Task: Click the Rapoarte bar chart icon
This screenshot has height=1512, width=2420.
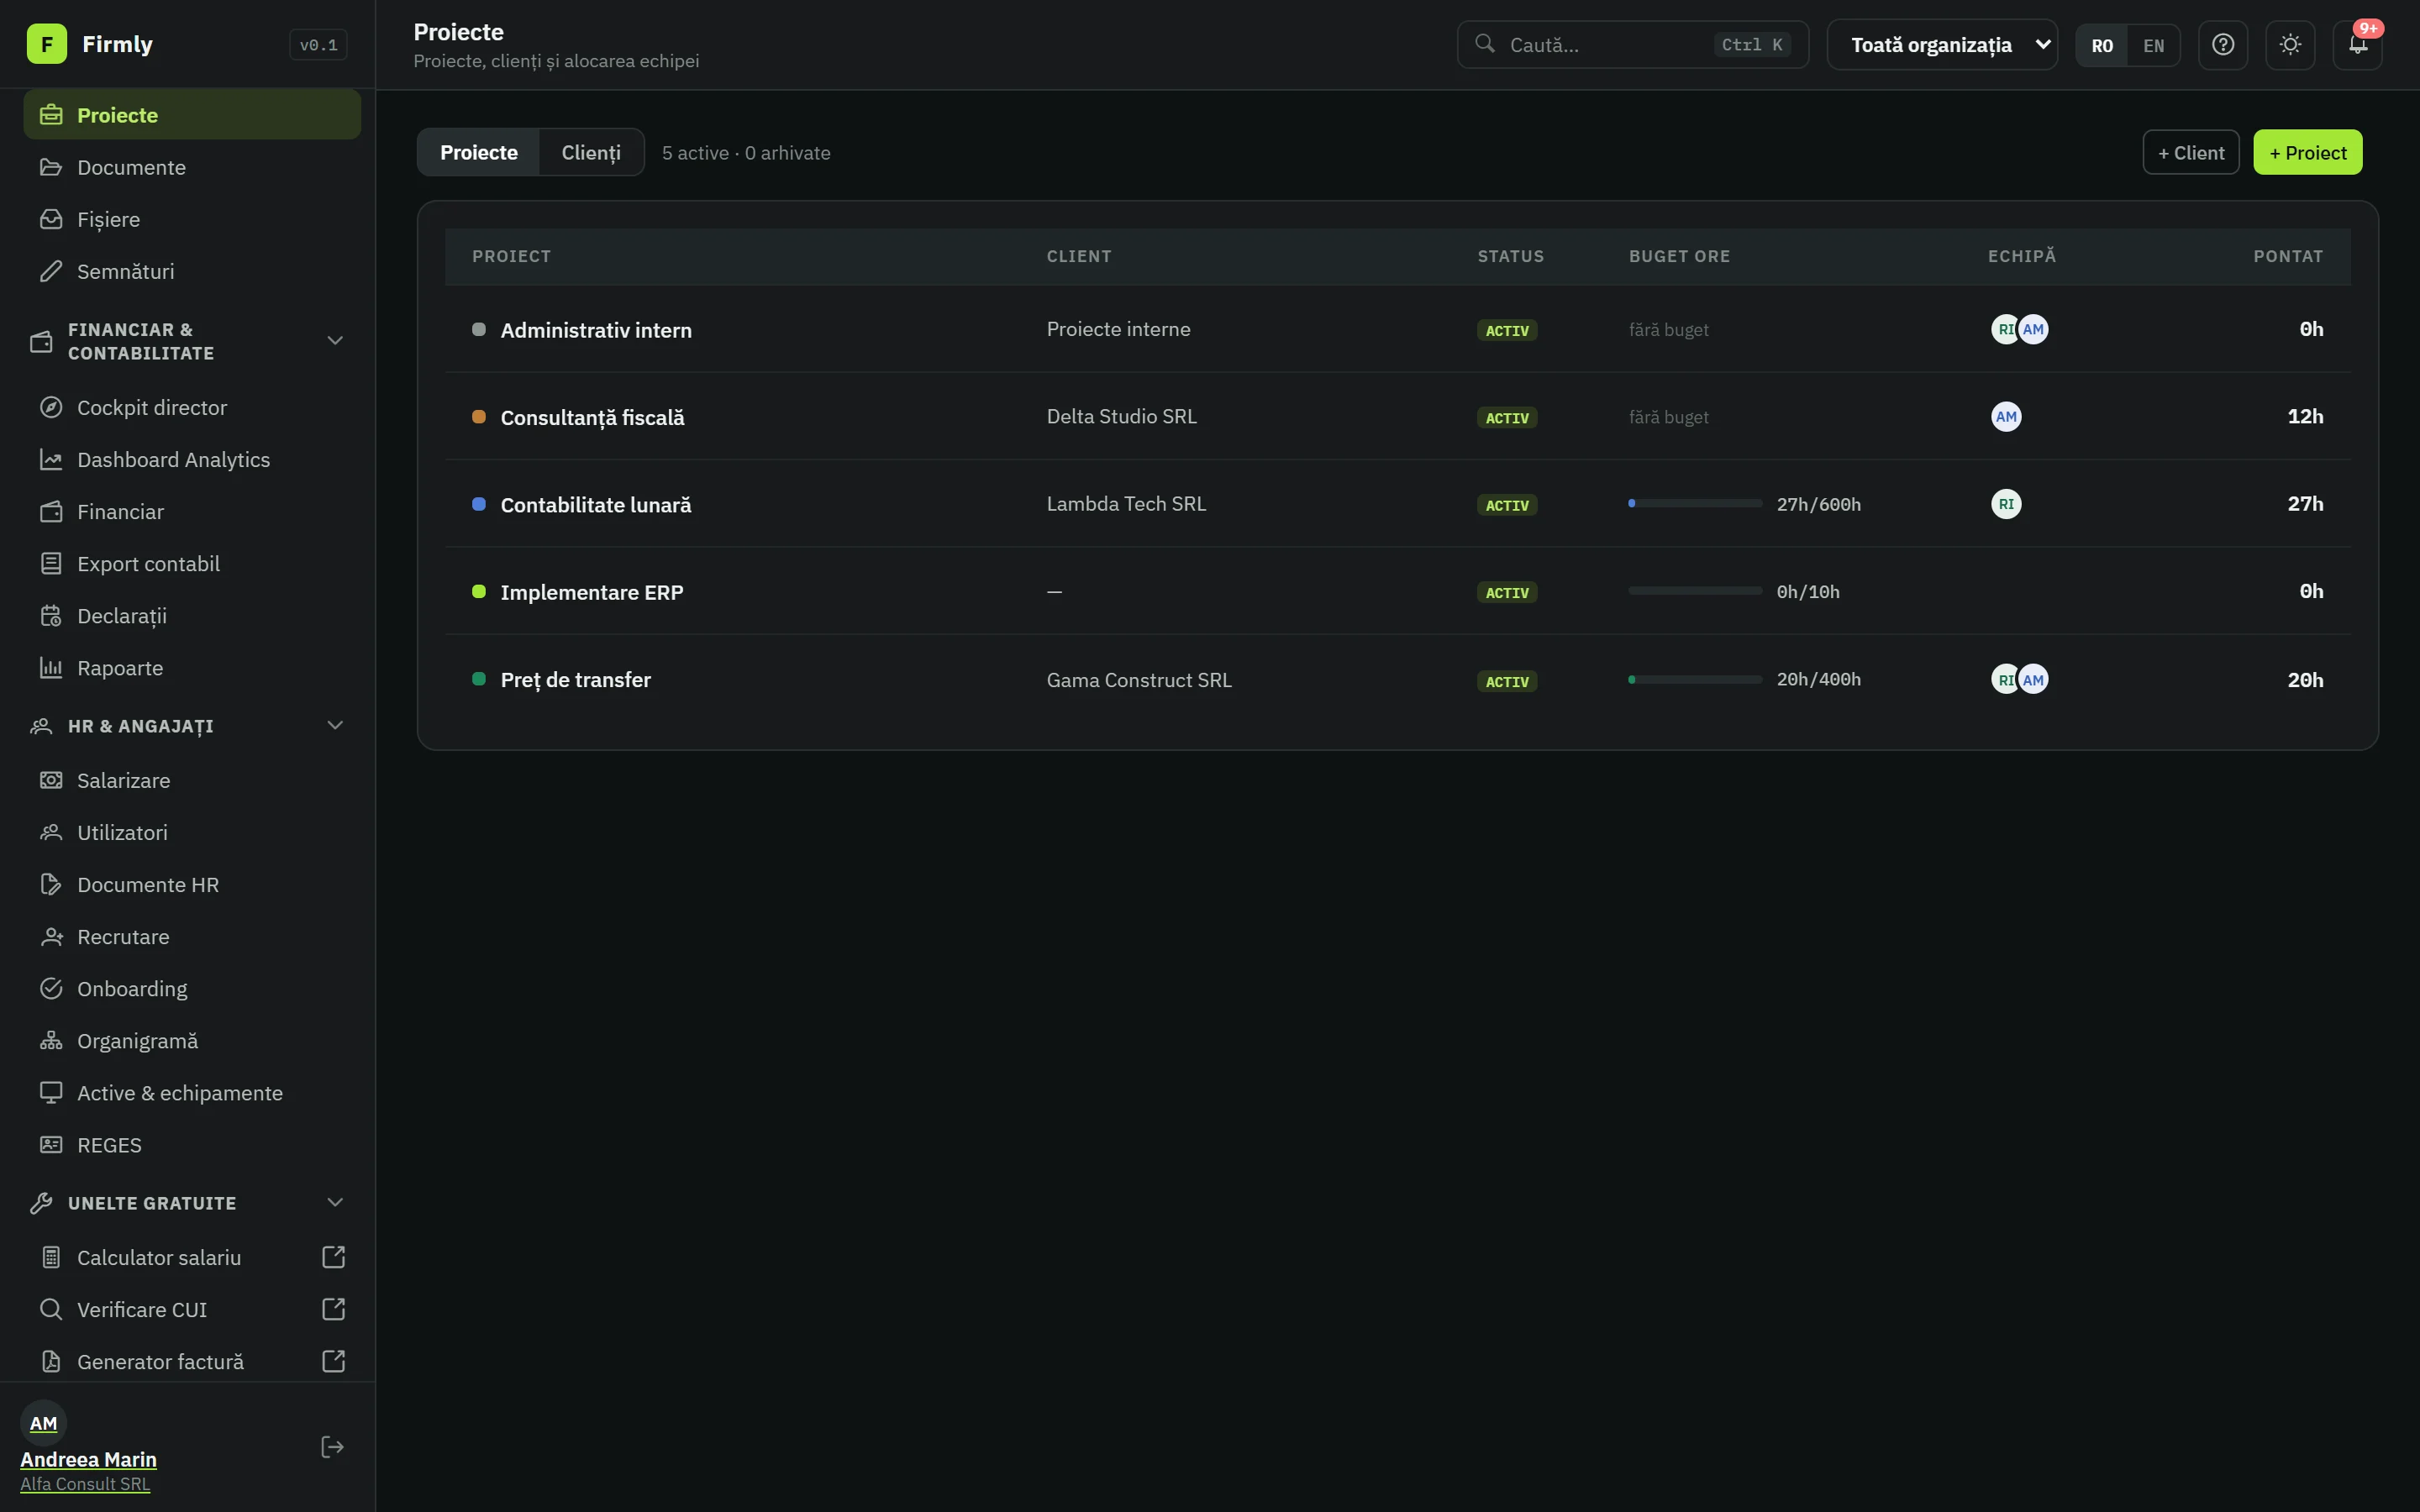Action: (x=51, y=668)
